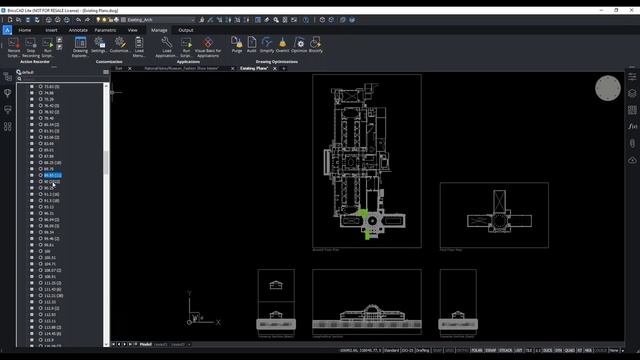
Task: Click the layer color swatch beside Existing_Arch
Action: click(x=123, y=20)
